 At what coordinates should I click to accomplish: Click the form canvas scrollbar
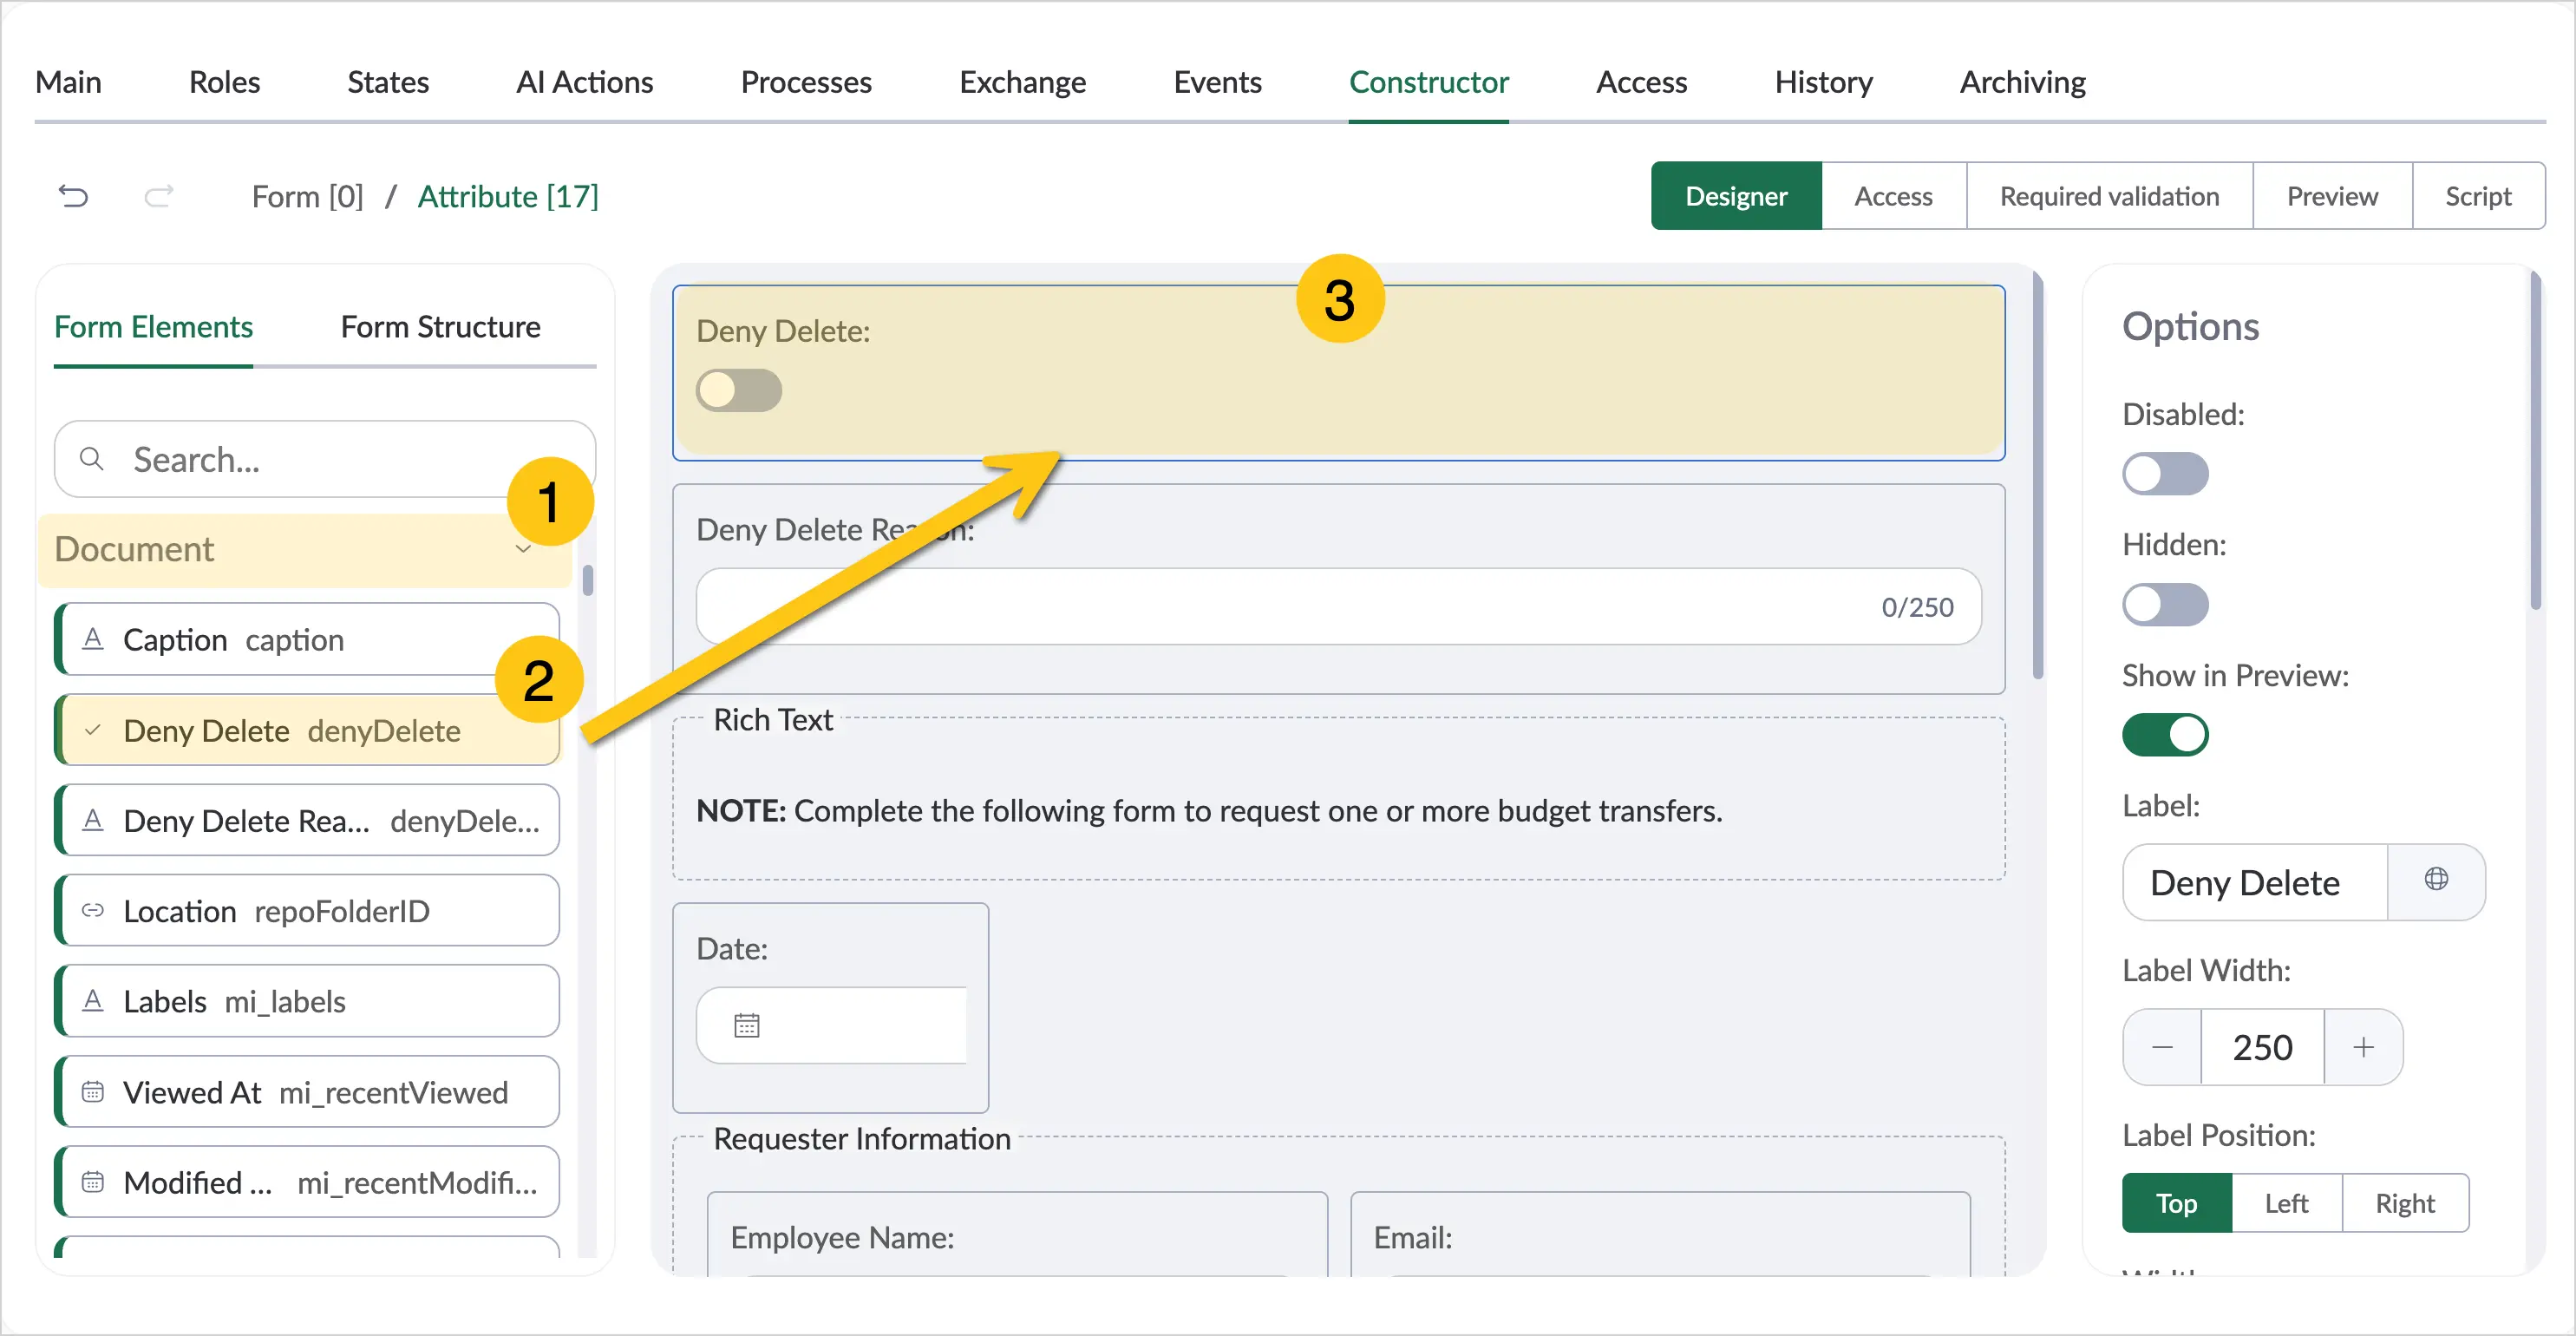(2037, 475)
